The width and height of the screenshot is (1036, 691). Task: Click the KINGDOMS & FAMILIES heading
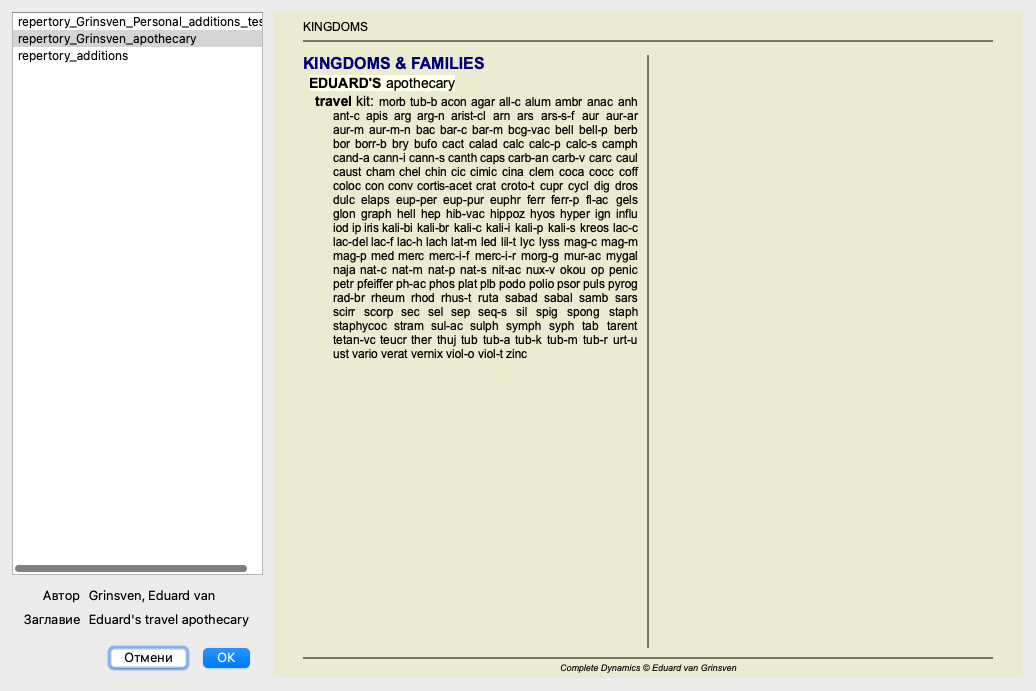tap(393, 64)
